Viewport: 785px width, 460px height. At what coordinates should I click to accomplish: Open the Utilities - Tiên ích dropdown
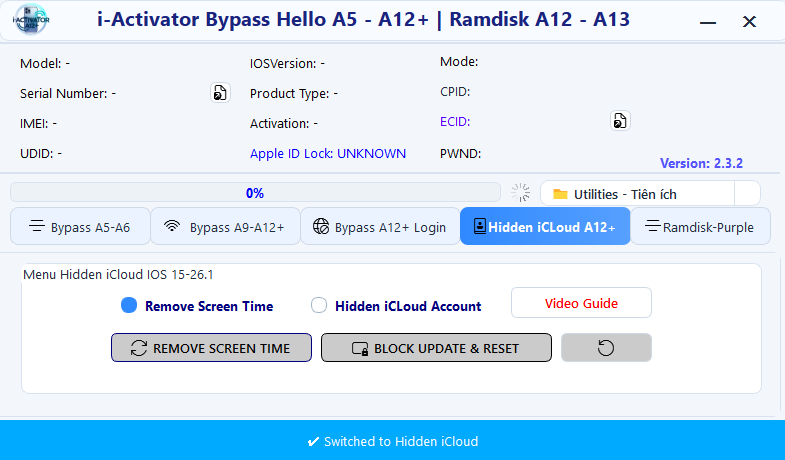pos(650,193)
